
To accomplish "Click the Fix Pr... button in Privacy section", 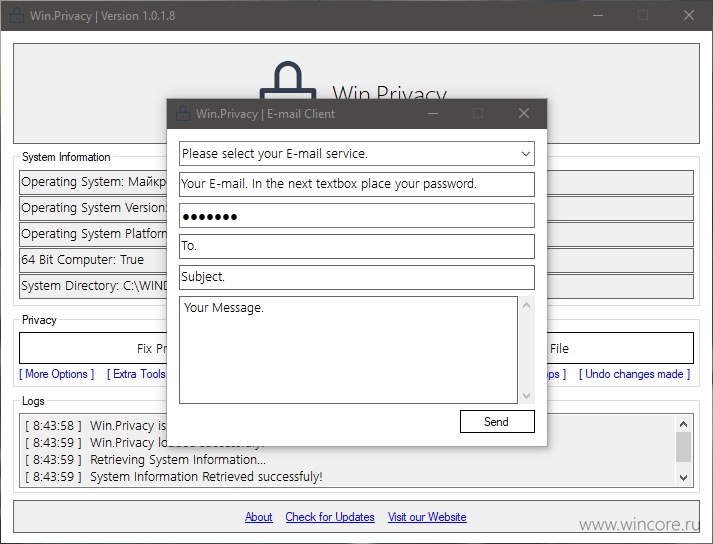I will 93,348.
